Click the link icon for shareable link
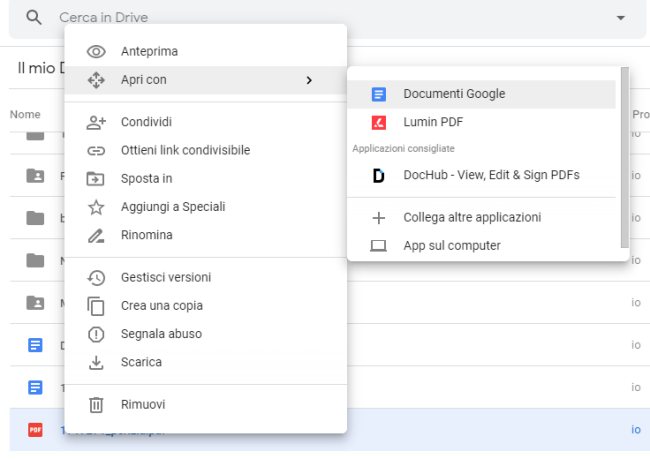650x459 pixels. click(x=96, y=151)
